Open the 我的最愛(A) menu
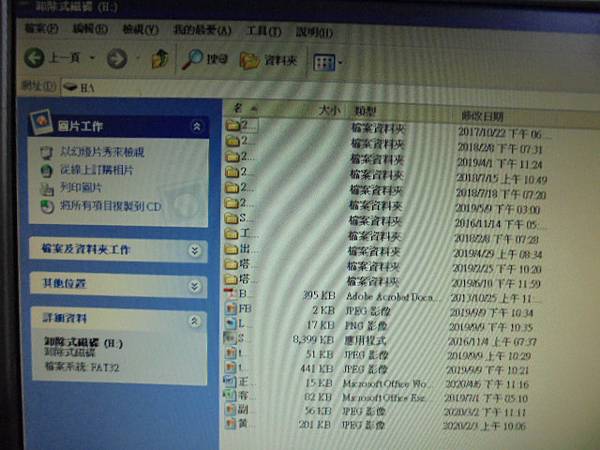The image size is (600, 450). 202,30
